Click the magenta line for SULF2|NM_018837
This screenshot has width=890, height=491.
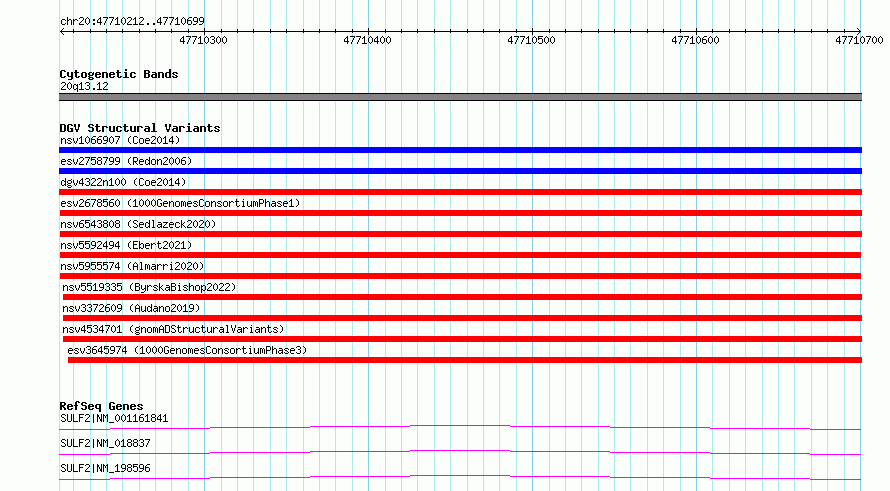460,452
